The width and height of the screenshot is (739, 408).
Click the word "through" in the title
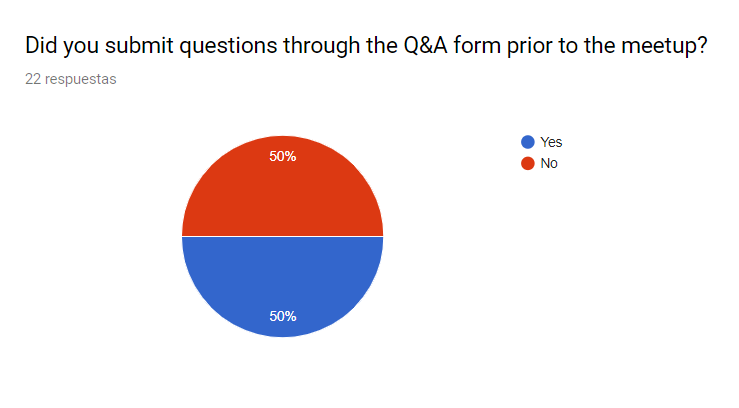314,46
